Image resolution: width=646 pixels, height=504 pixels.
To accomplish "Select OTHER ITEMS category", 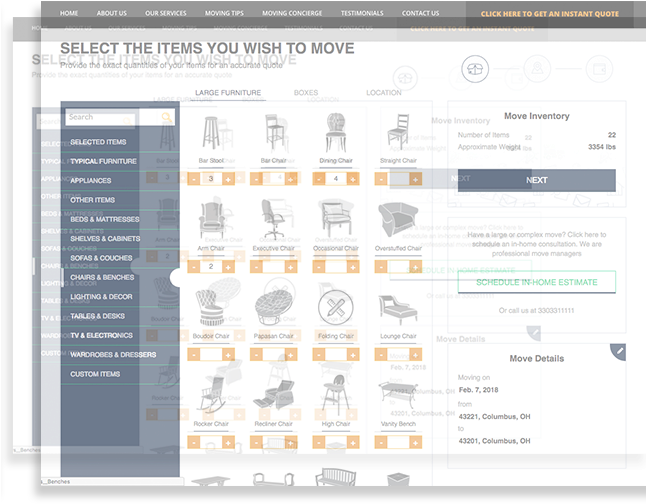I will tap(92, 200).
